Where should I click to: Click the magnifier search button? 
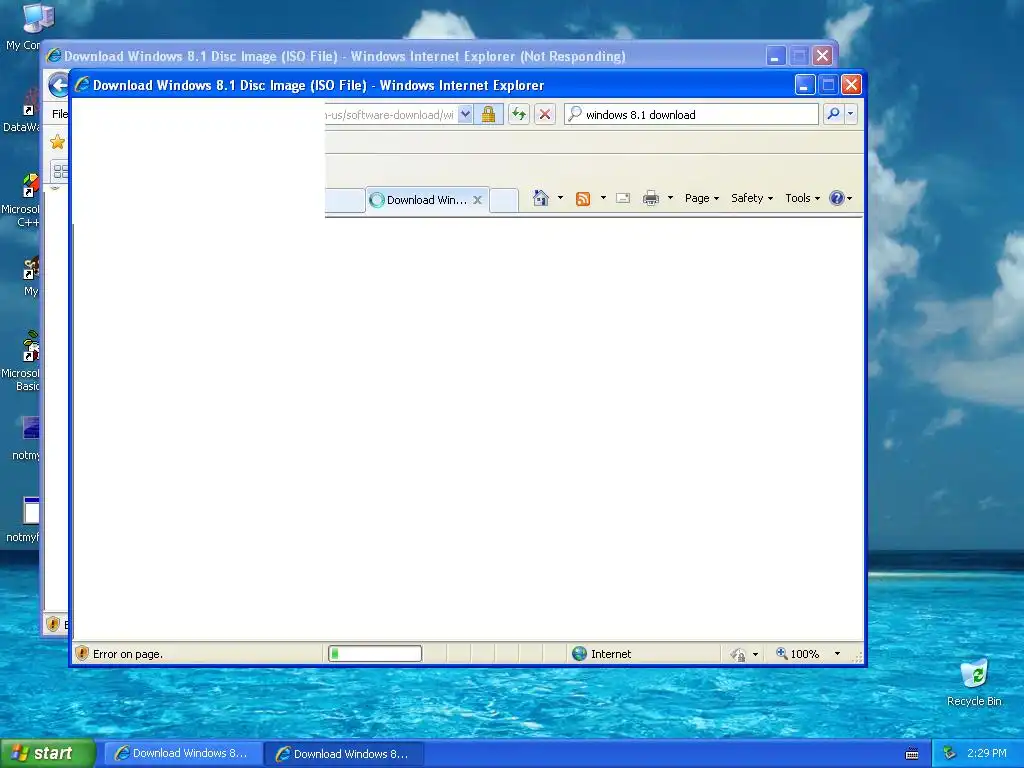833,114
